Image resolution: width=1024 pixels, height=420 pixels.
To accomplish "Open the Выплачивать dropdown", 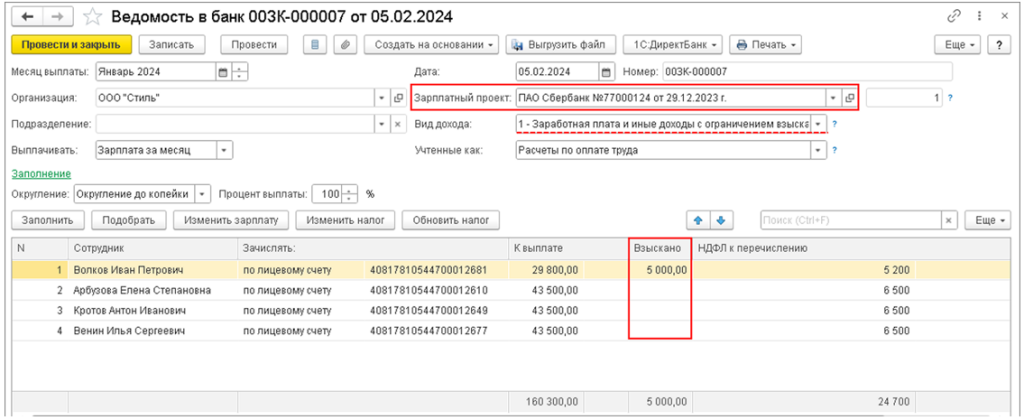I will (224, 150).
